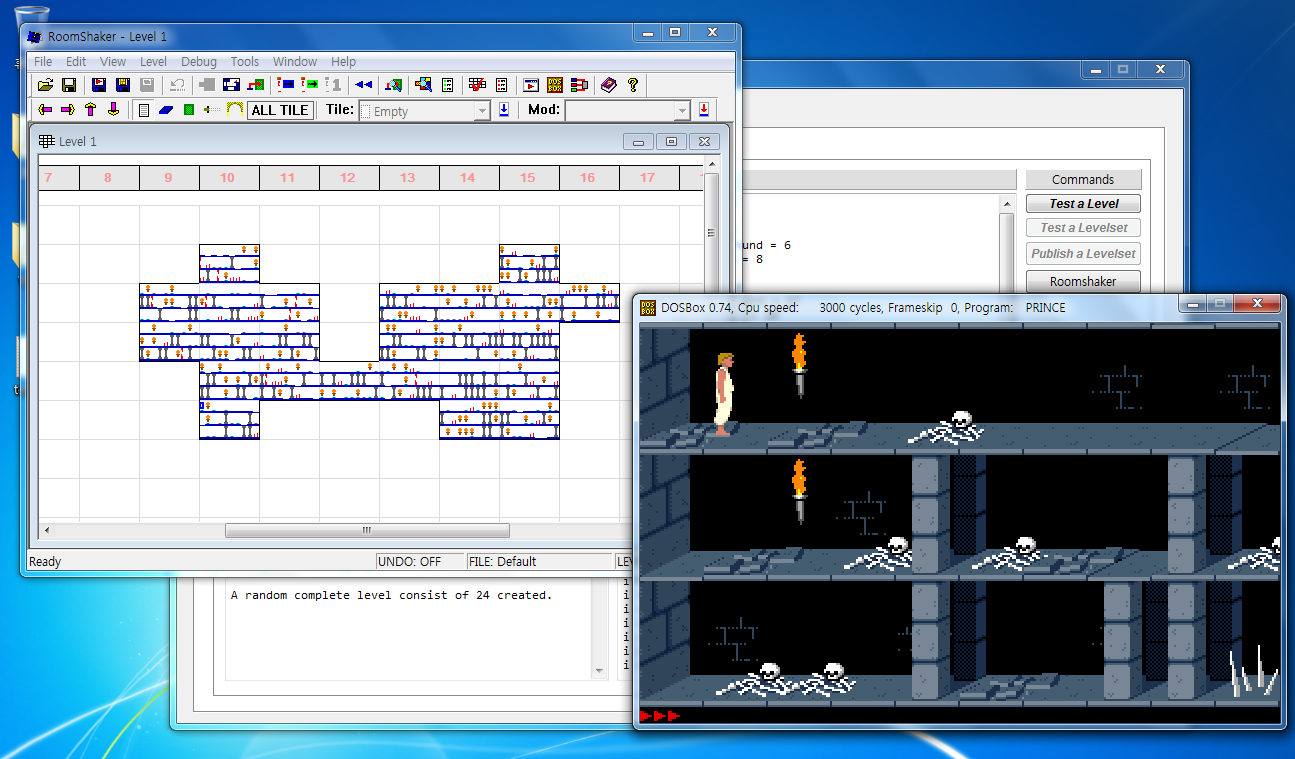Viewport: 1295px width, 759px height.
Task: Click the plain floppy disk save icon
Action: (x=69, y=85)
